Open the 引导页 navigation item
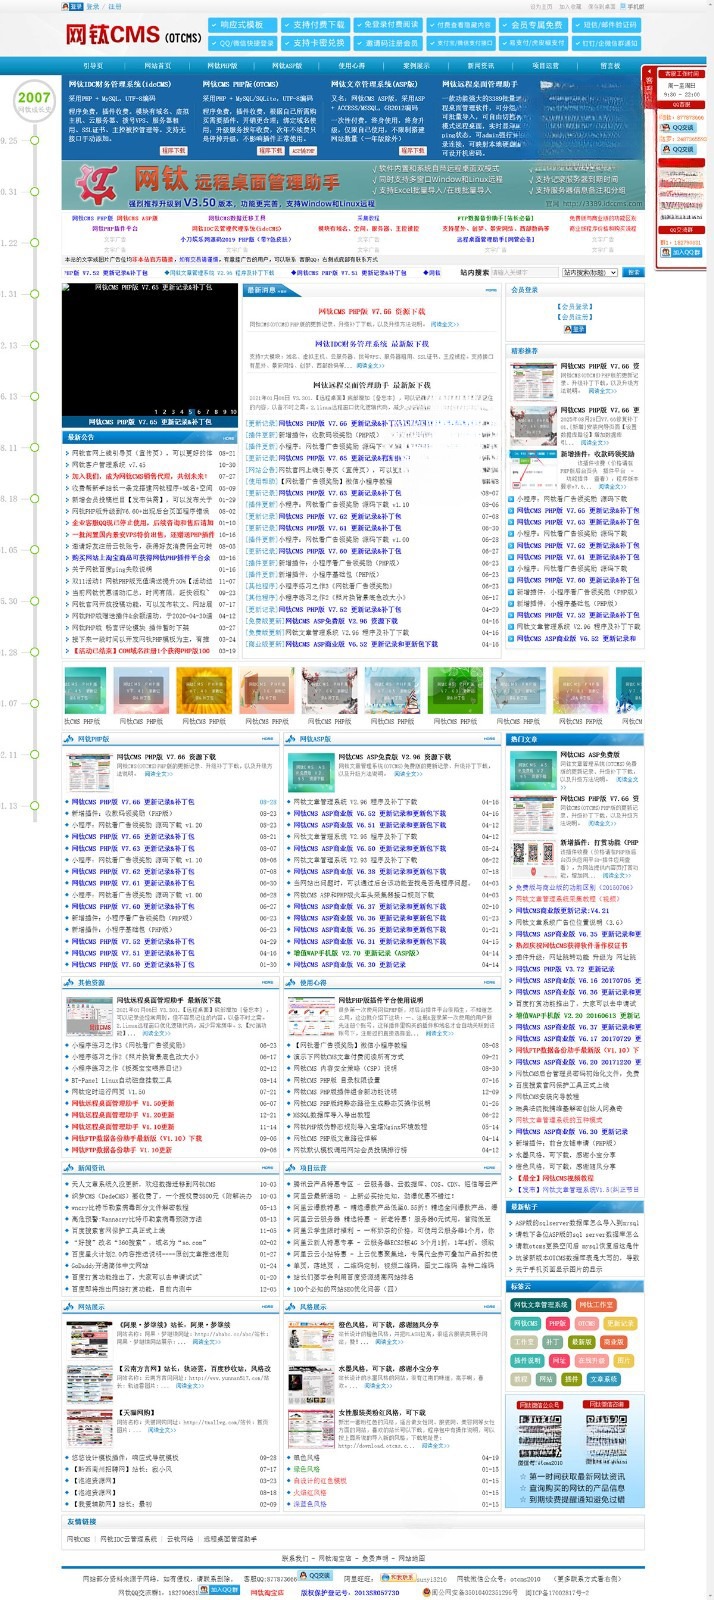714x1600 pixels. pyautogui.click(x=93, y=66)
